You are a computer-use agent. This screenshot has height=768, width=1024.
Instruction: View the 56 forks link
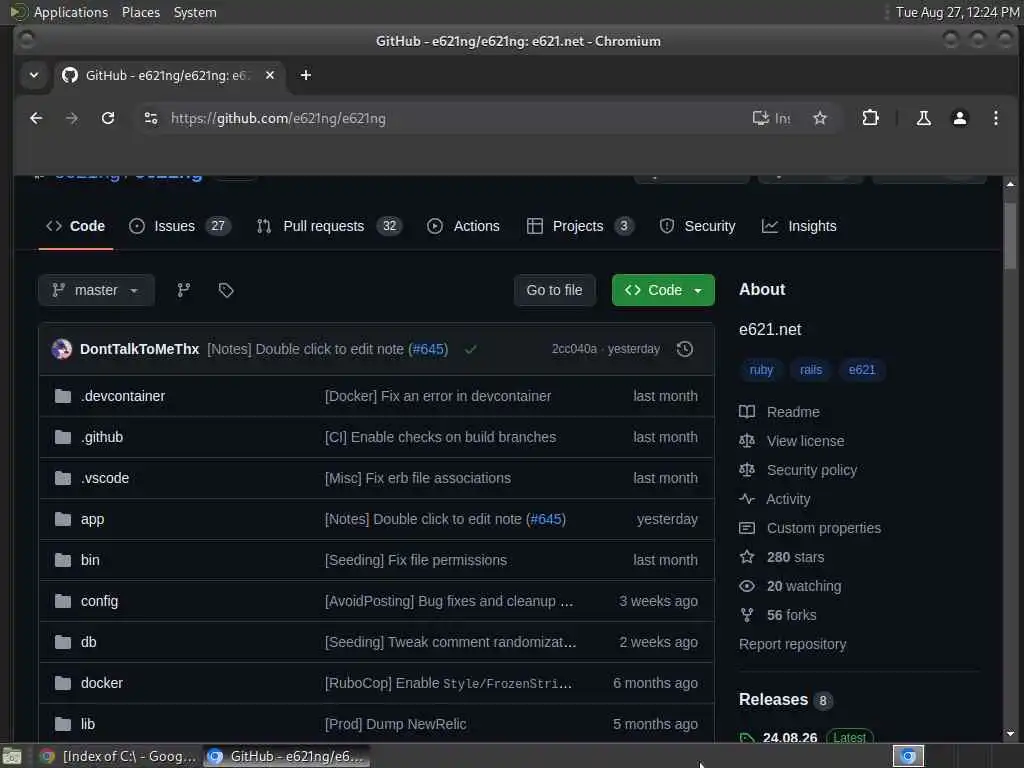click(x=778, y=615)
